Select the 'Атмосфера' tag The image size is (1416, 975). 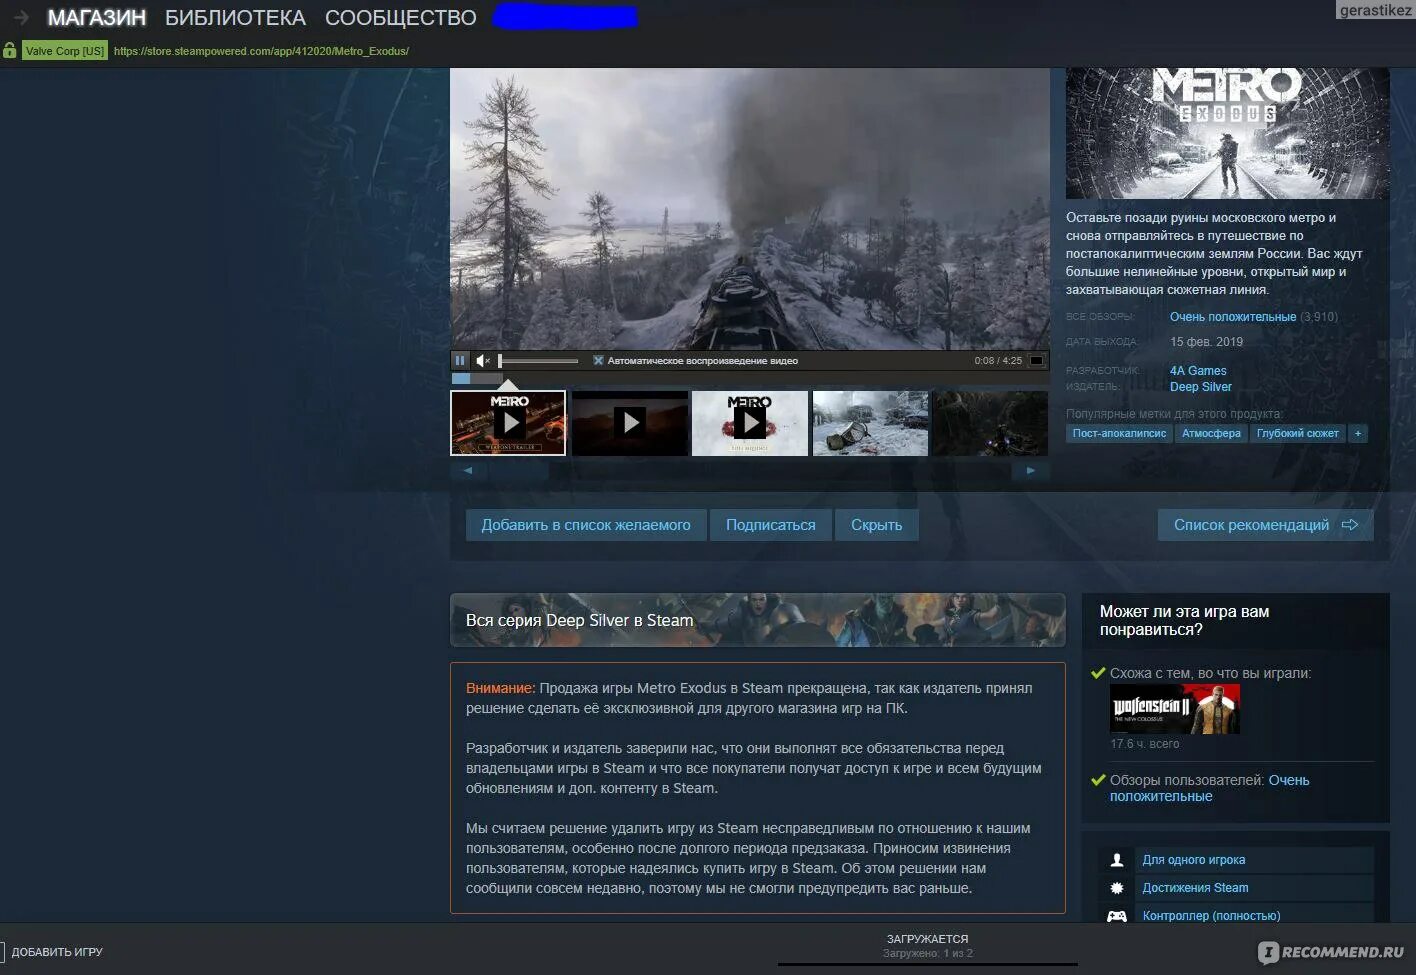click(1211, 434)
